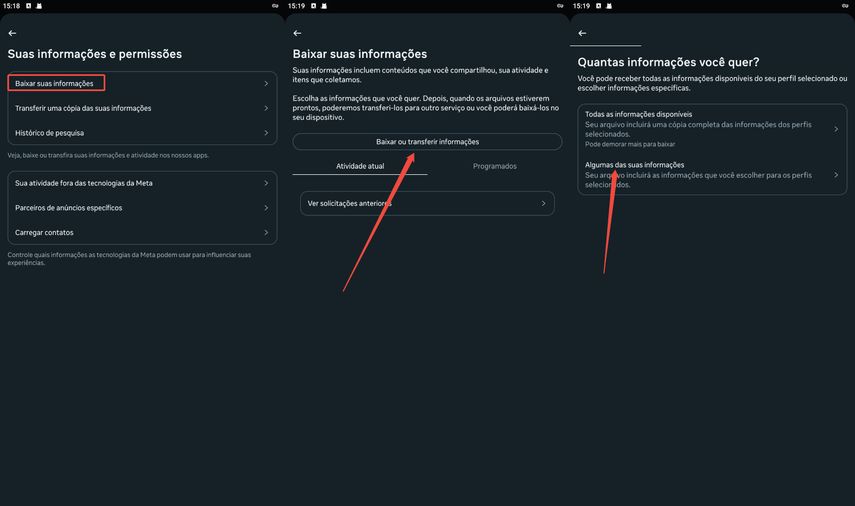Image resolution: width=855 pixels, height=506 pixels.
Task: Switch to Atividade atual tab
Action: click(360, 166)
